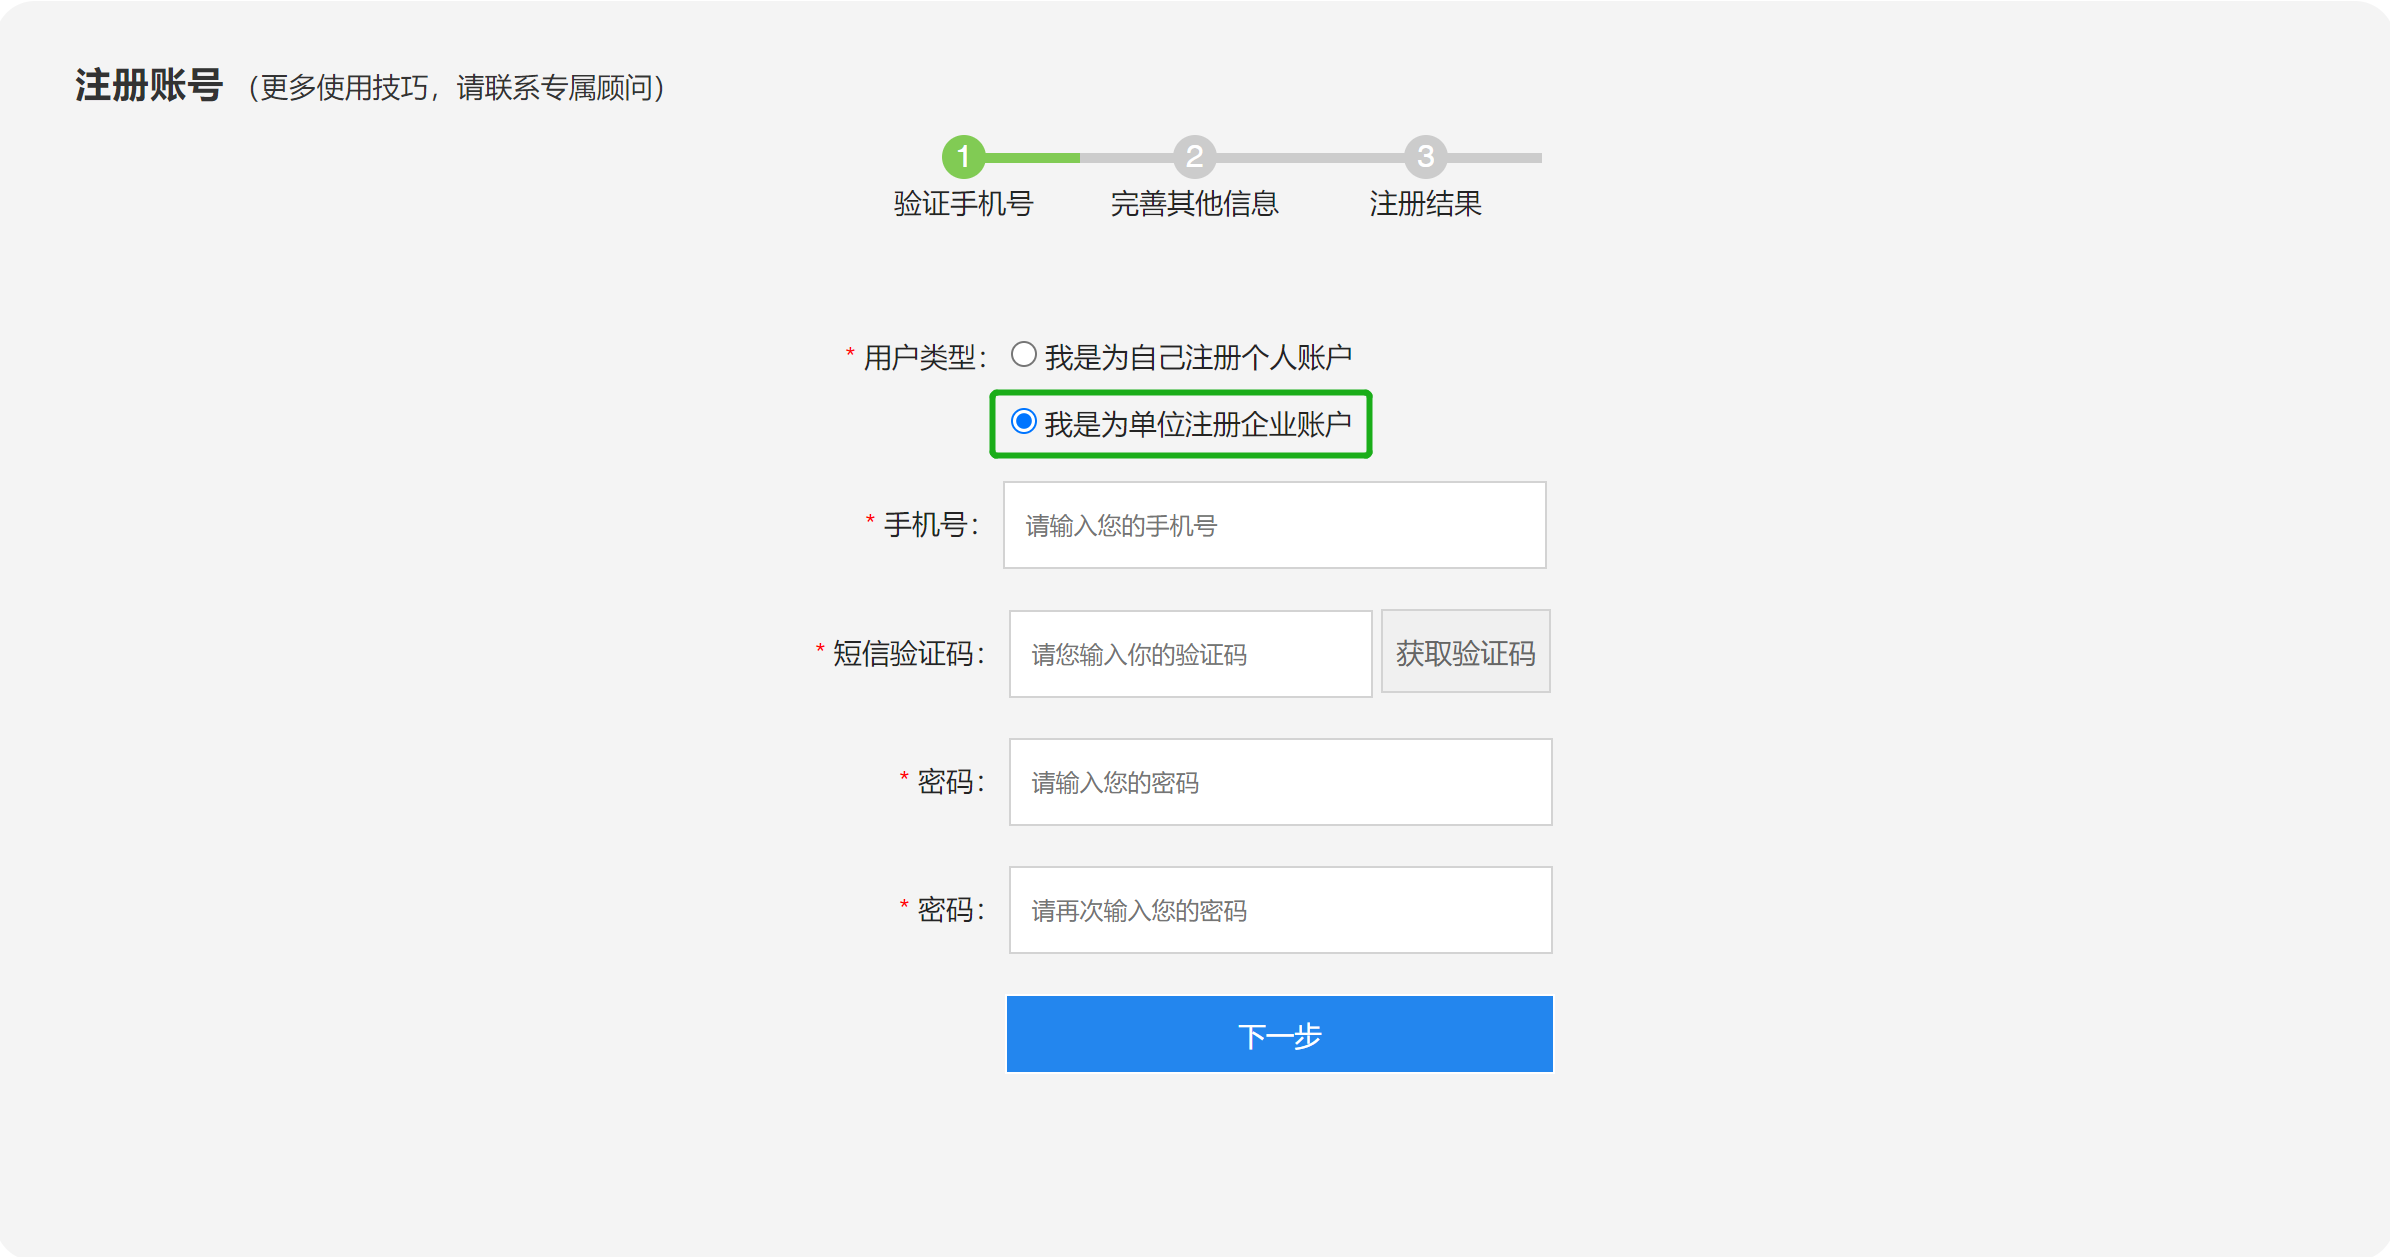Click the 完善其他信息 step label
Screen dimensions: 2390x1257
click(x=1194, y=204)
